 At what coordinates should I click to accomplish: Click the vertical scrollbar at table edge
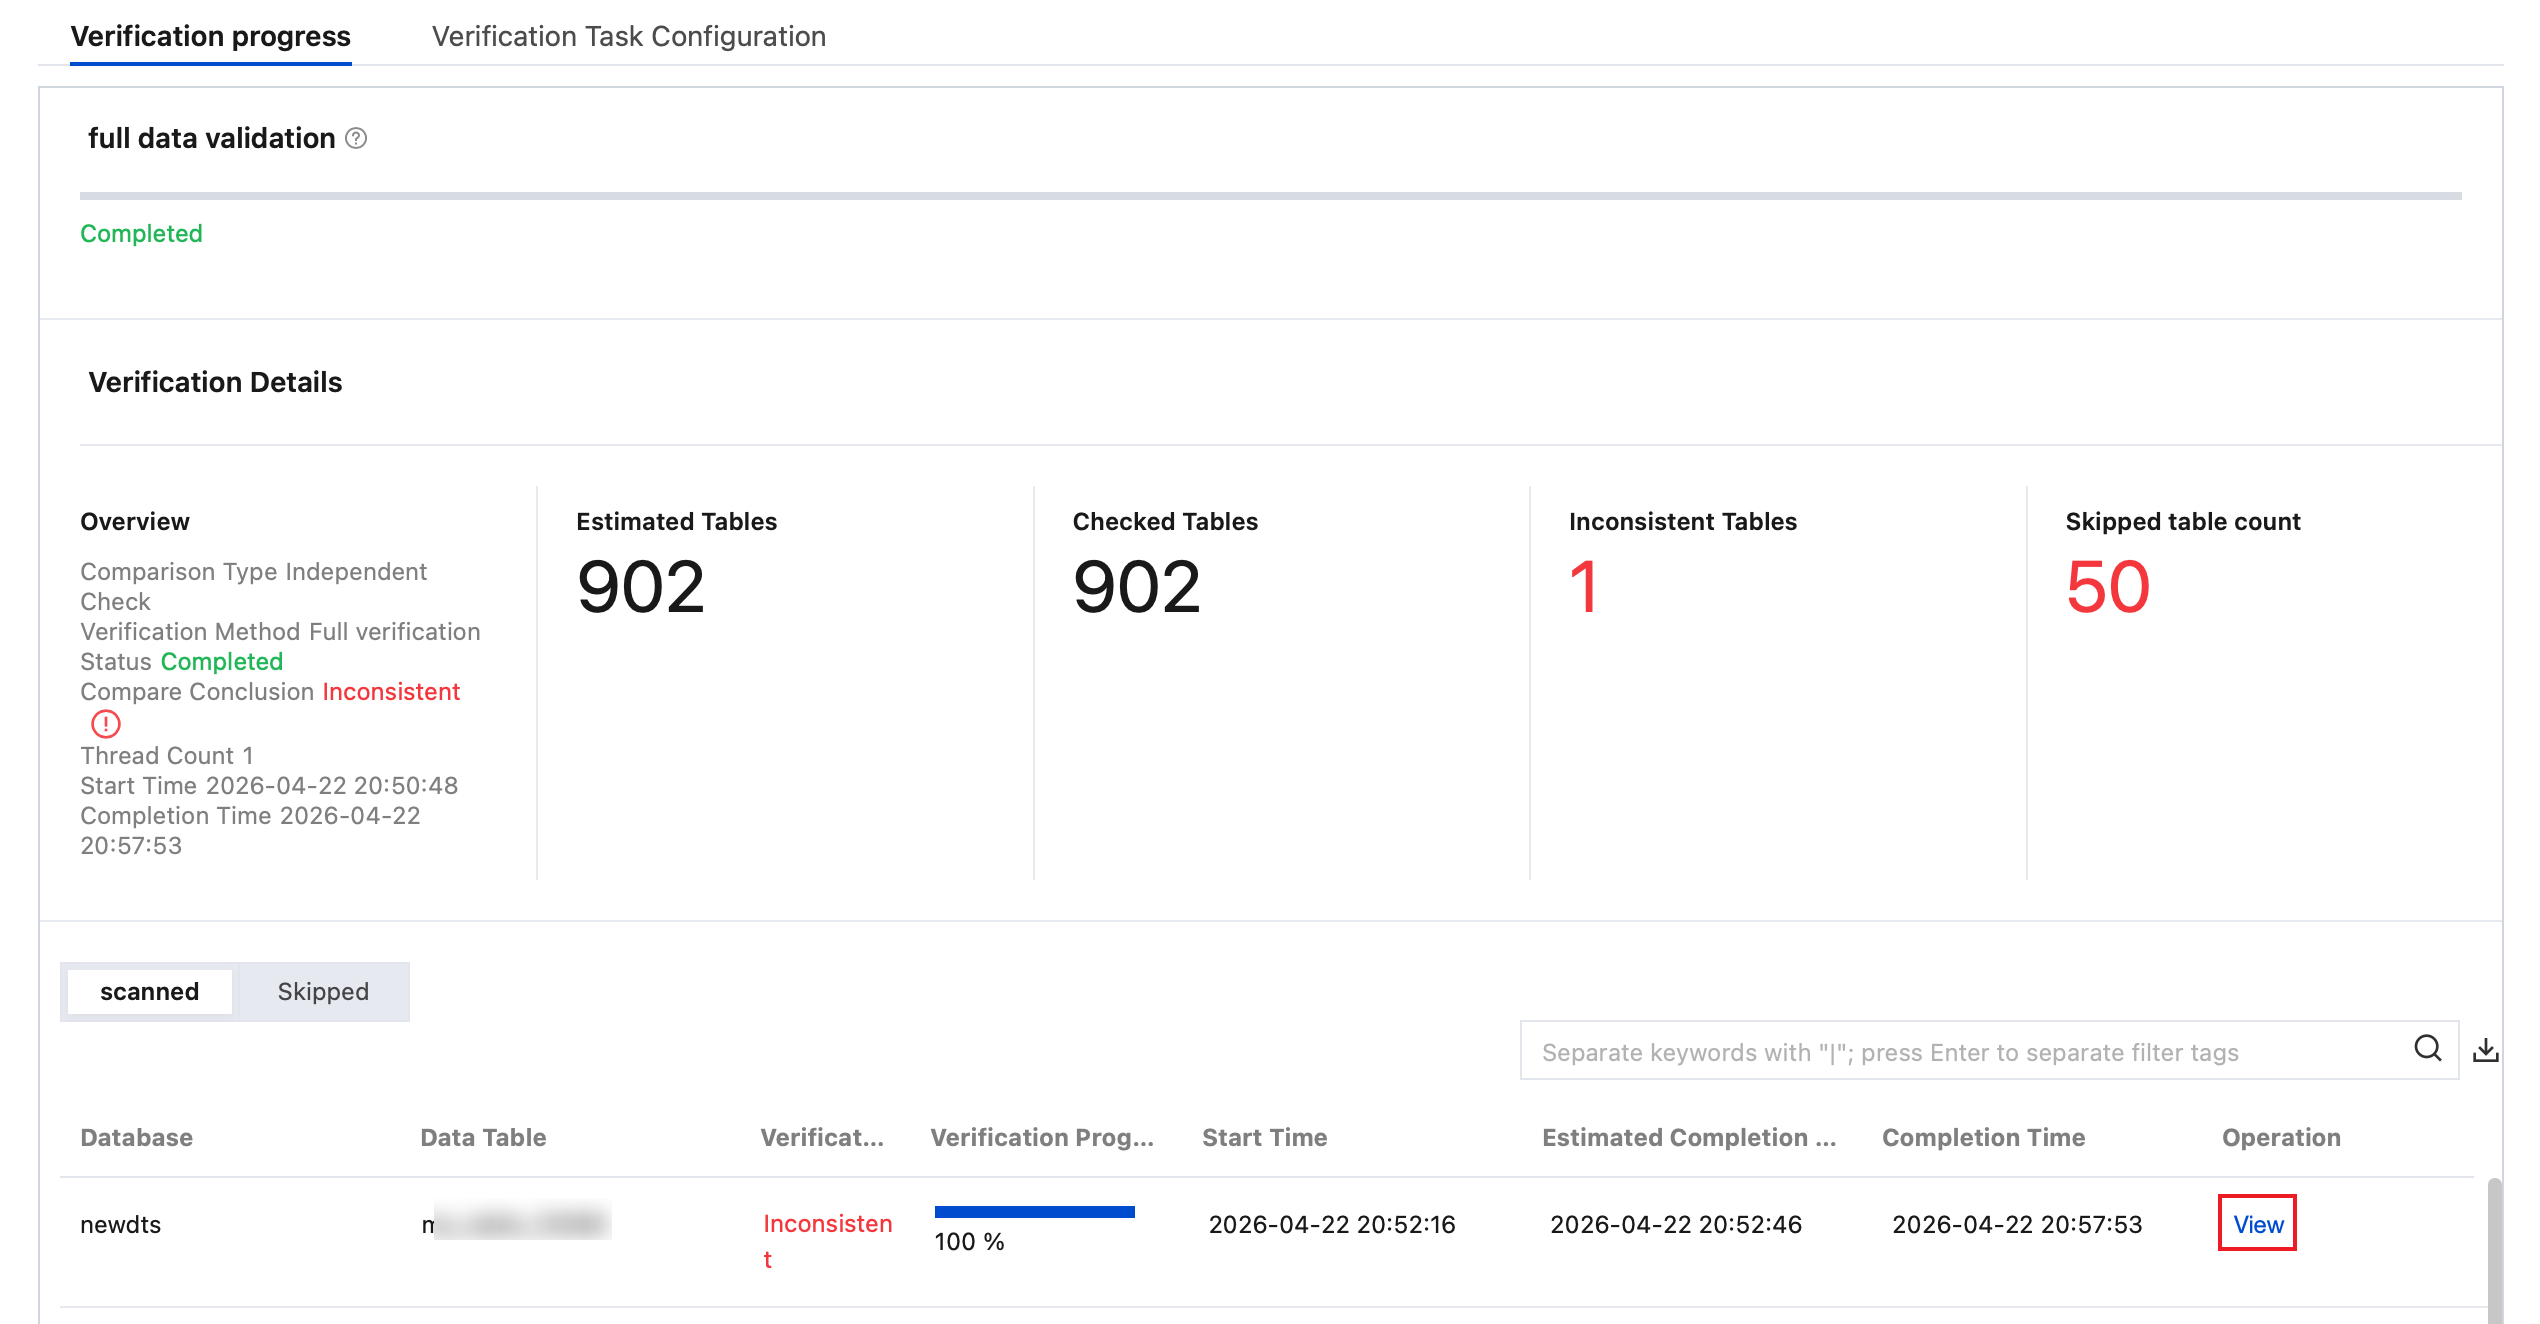2495,1250
